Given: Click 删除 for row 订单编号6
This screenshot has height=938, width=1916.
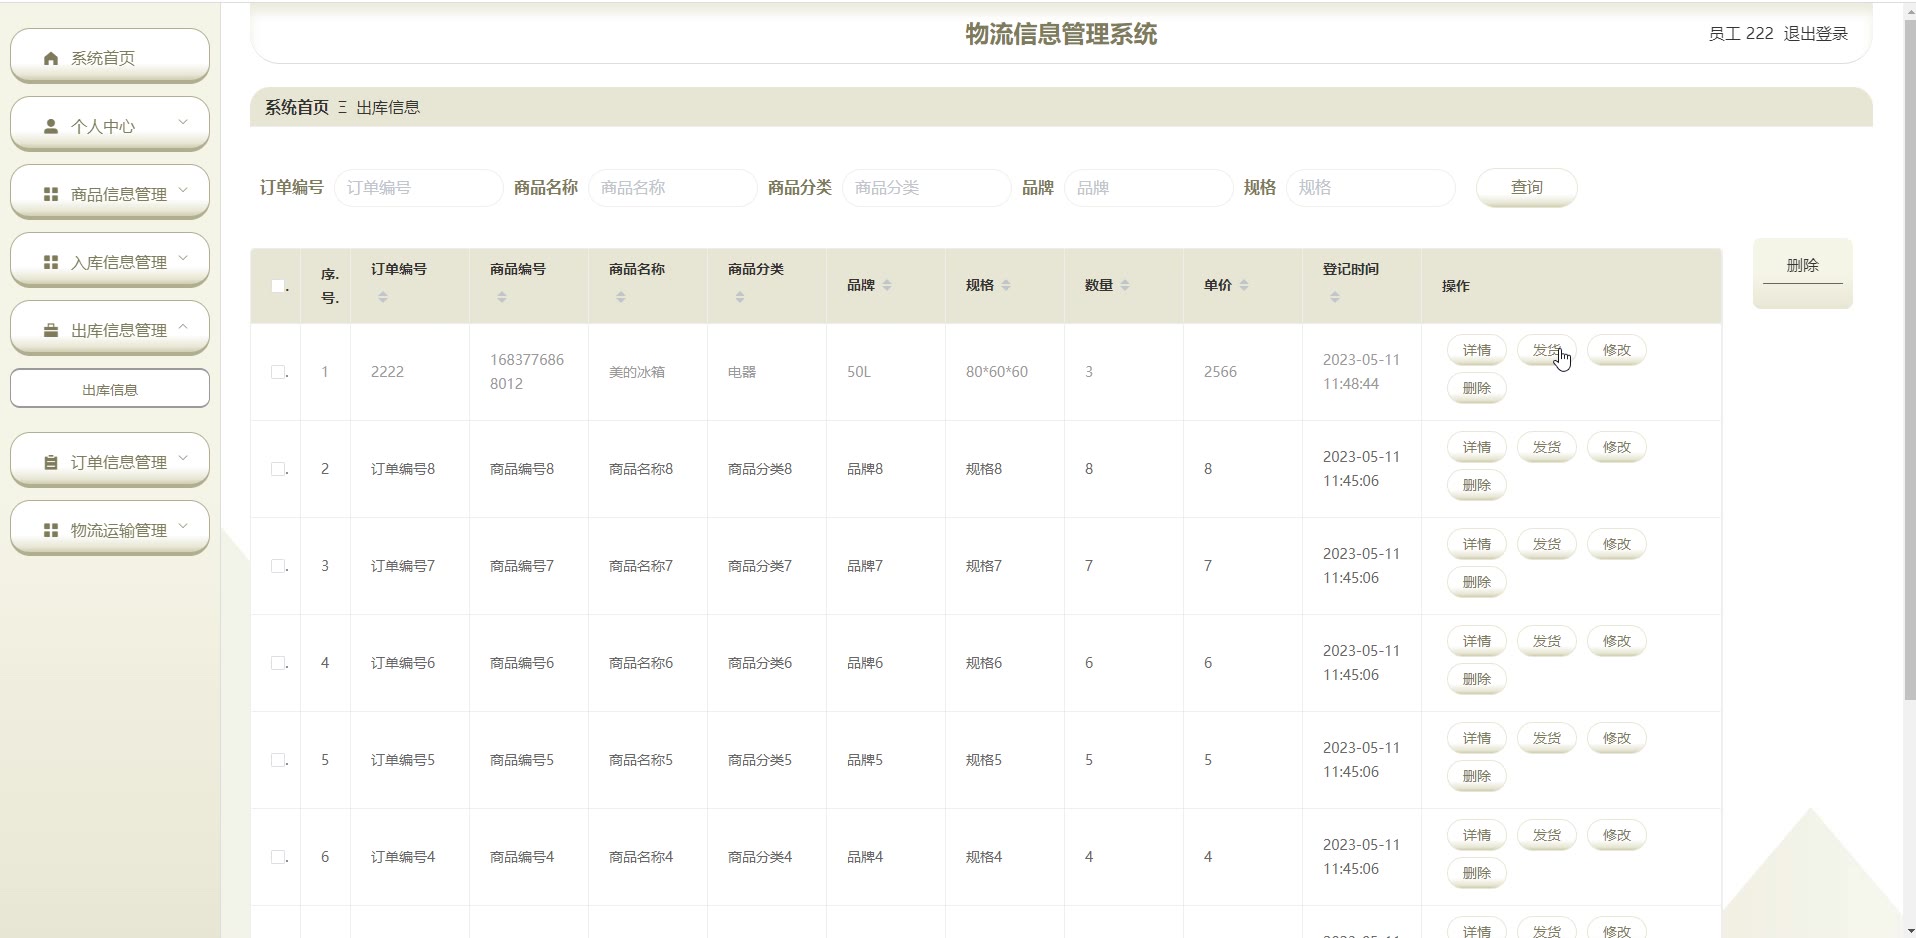Looking at the screenshot, I should 1477,679.
